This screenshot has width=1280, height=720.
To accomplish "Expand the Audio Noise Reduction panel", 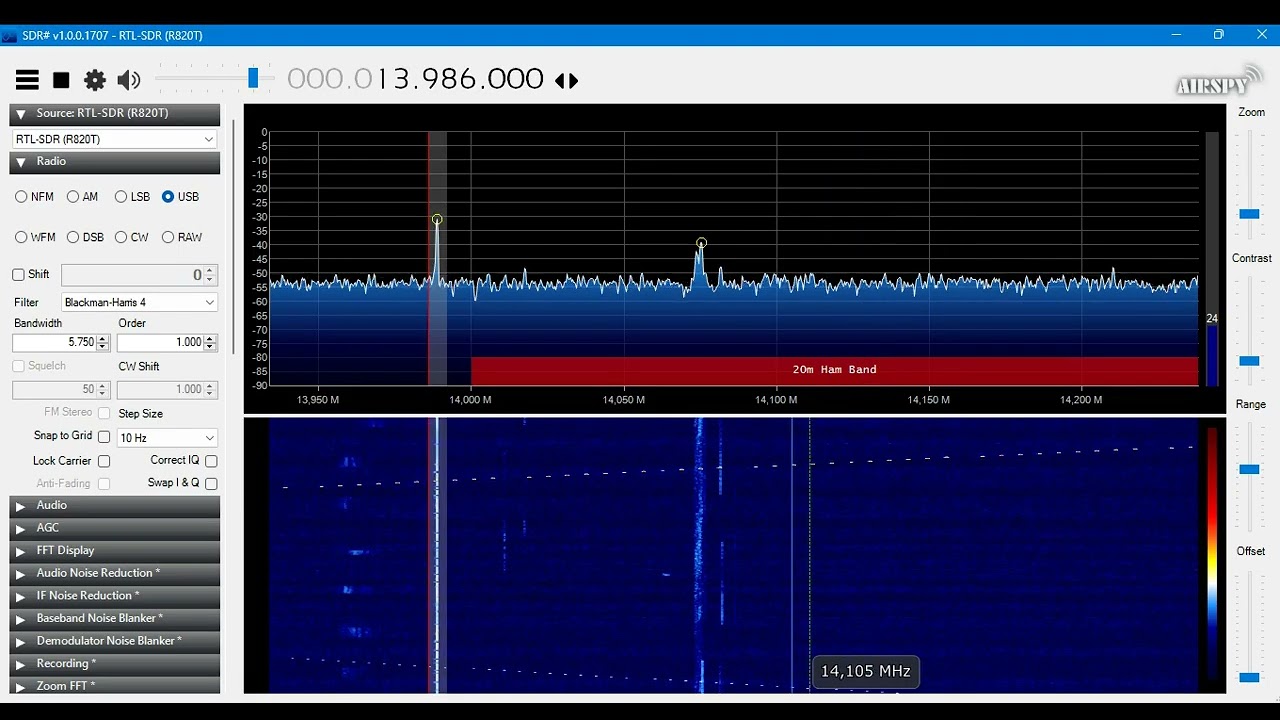I will pos(115,574).
